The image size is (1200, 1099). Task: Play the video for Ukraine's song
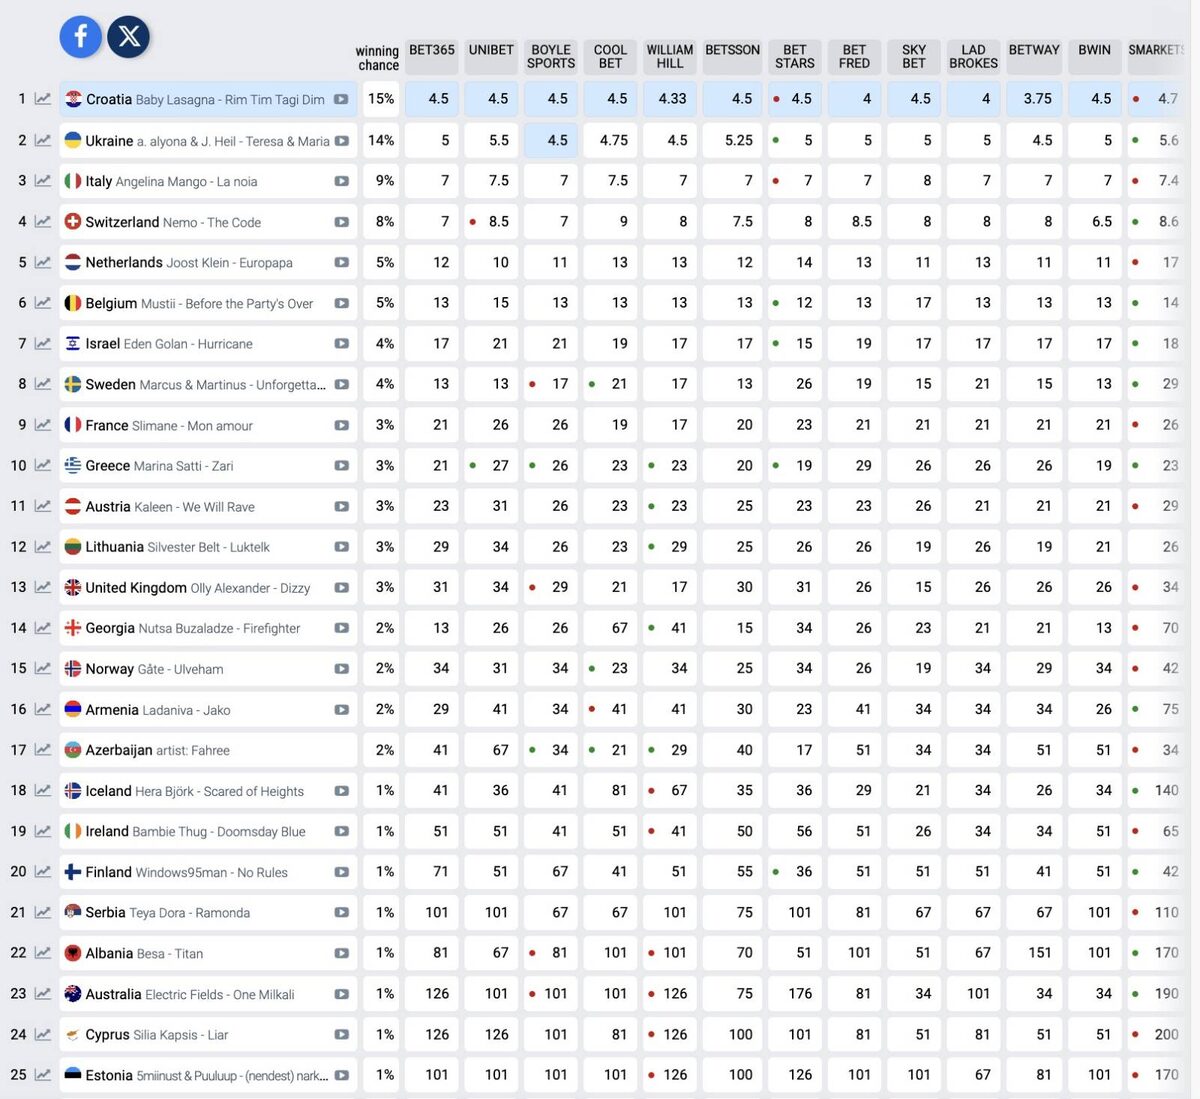pyautogui.click(x=342, y=141)
